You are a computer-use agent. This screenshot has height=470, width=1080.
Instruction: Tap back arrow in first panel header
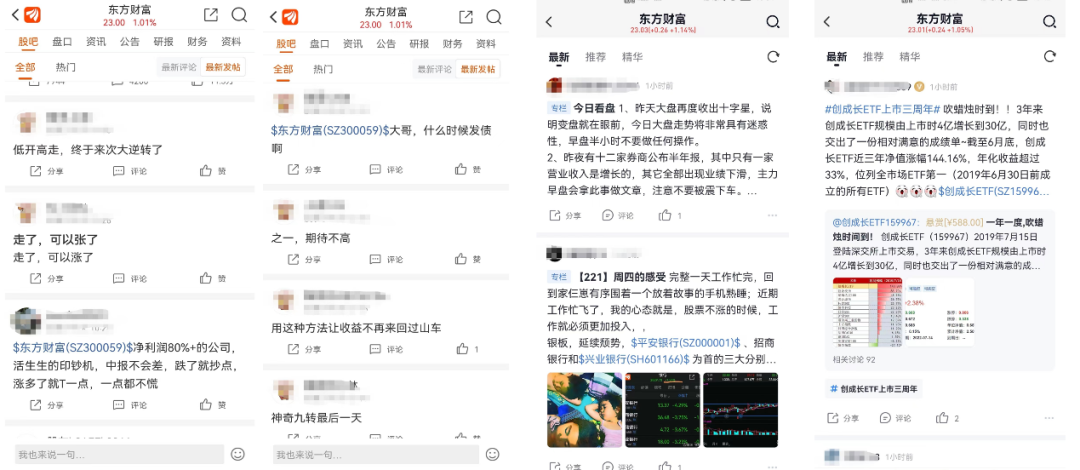15,15
